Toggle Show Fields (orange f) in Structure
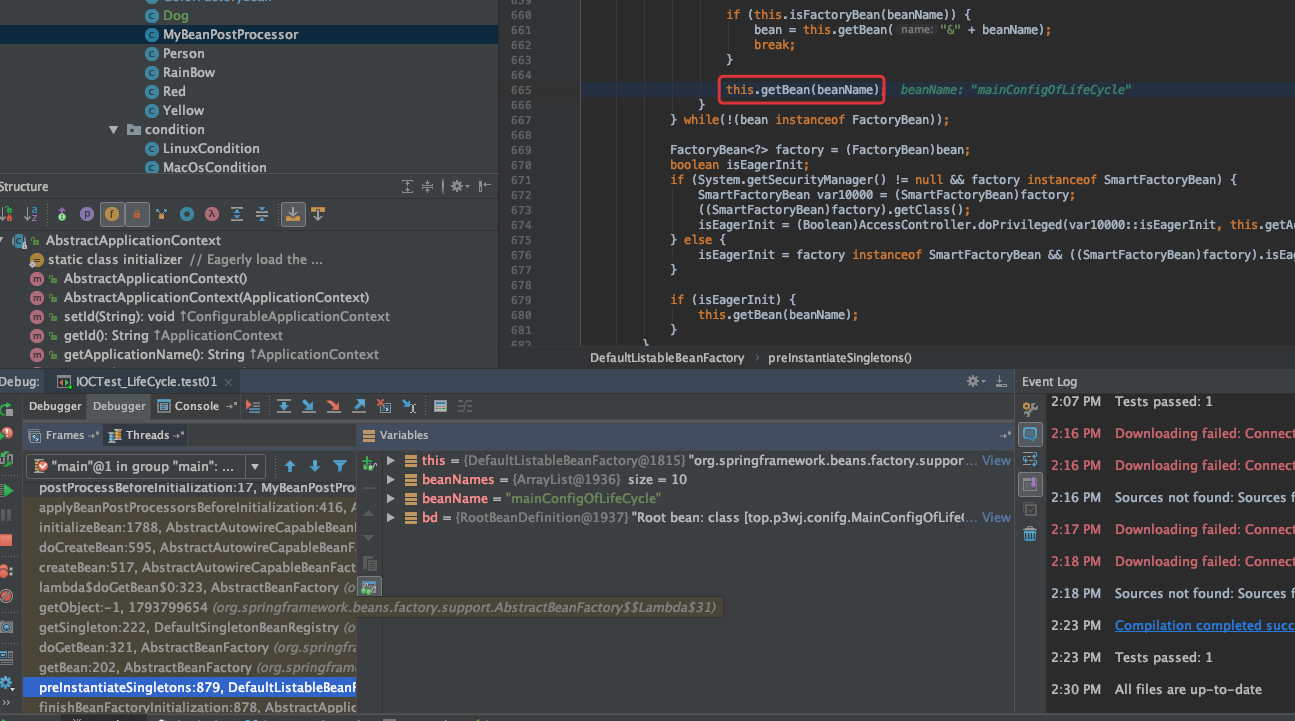The image size is (1295, 721). [112, 214]
